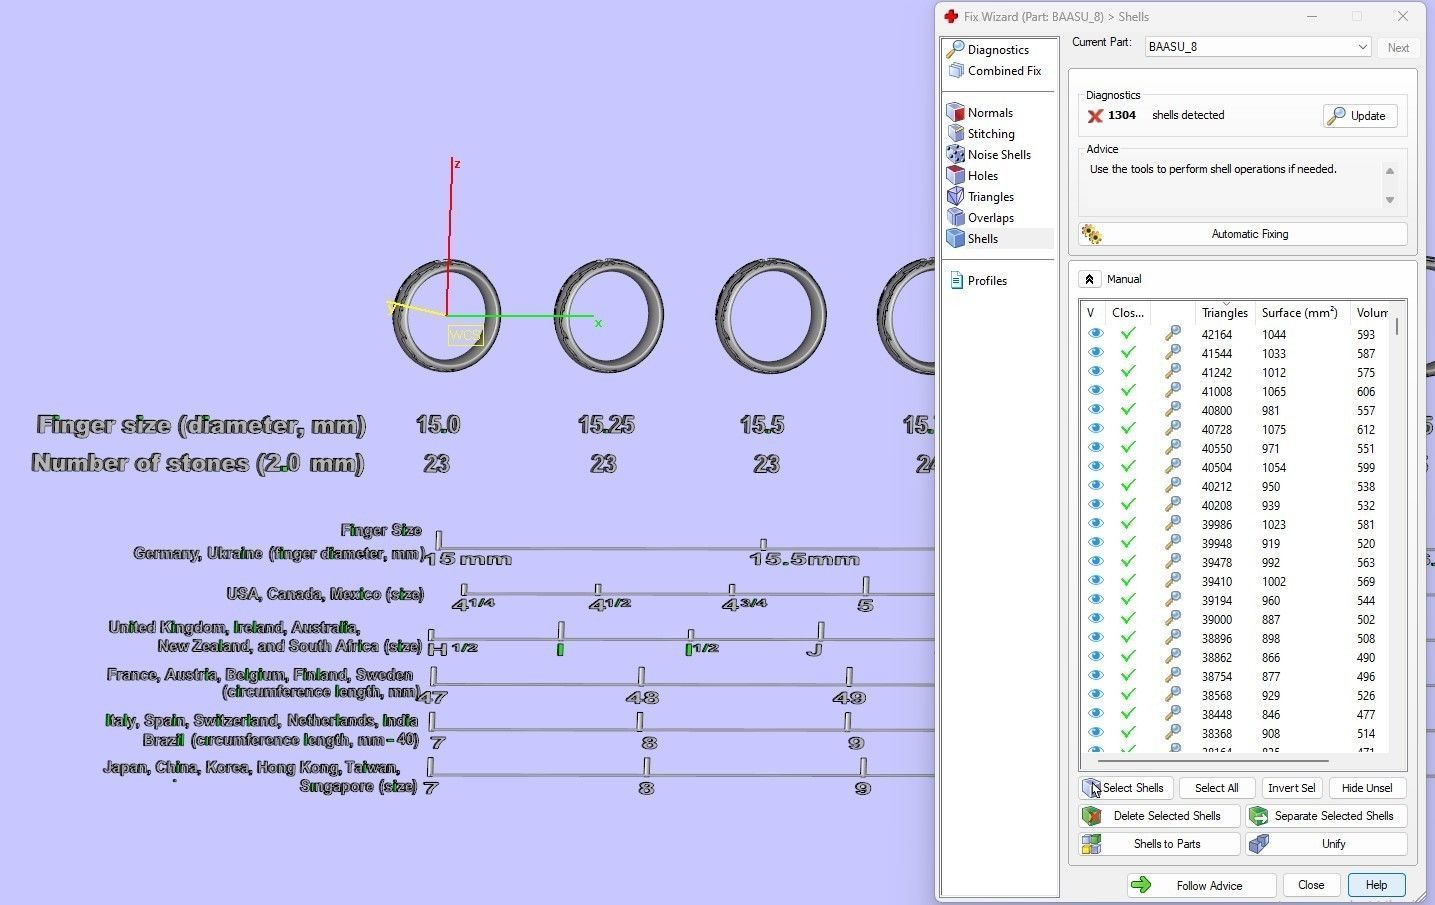The width and height of the screenshot is (1435, 905).
Task: Click the Shells cube icon
Action: coord(956,238)
